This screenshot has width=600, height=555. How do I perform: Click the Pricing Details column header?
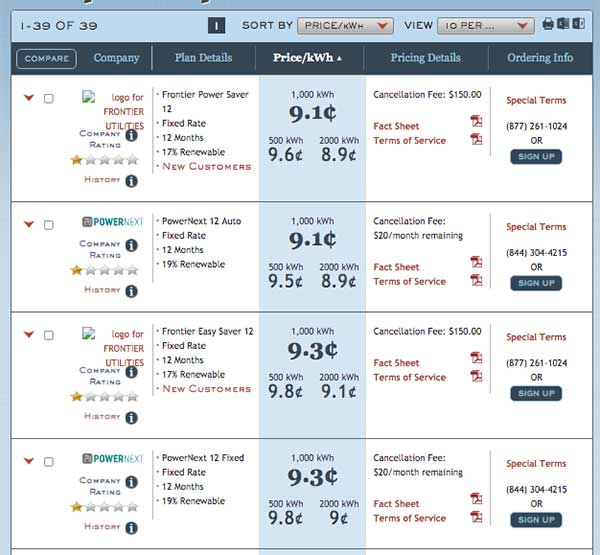(426, 58)
